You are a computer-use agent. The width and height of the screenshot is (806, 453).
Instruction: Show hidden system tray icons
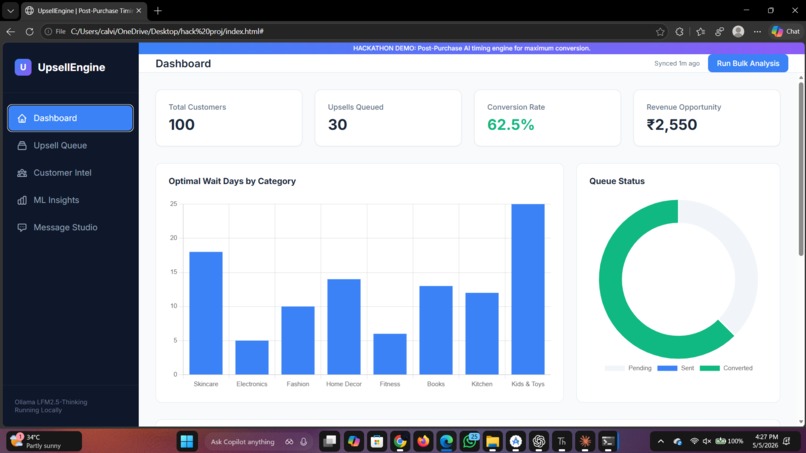[661, 441]
